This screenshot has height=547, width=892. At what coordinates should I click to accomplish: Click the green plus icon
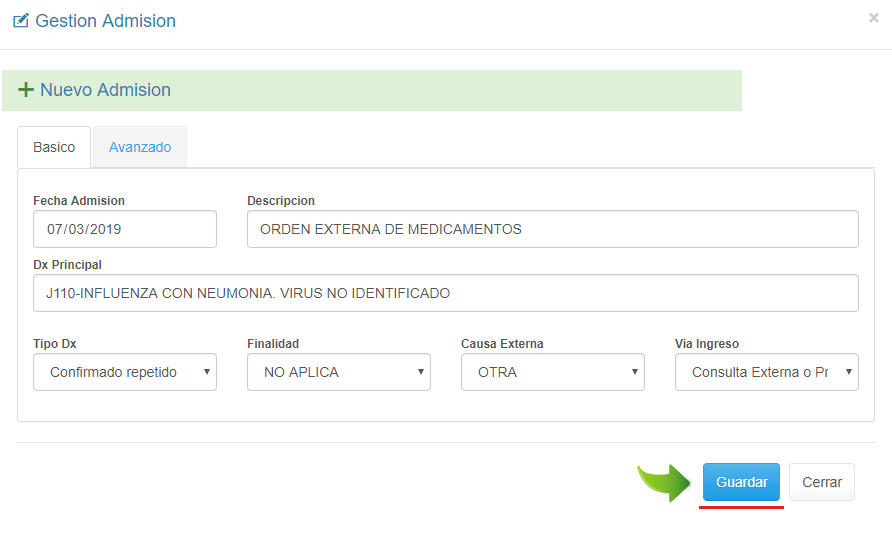point(26,90)
